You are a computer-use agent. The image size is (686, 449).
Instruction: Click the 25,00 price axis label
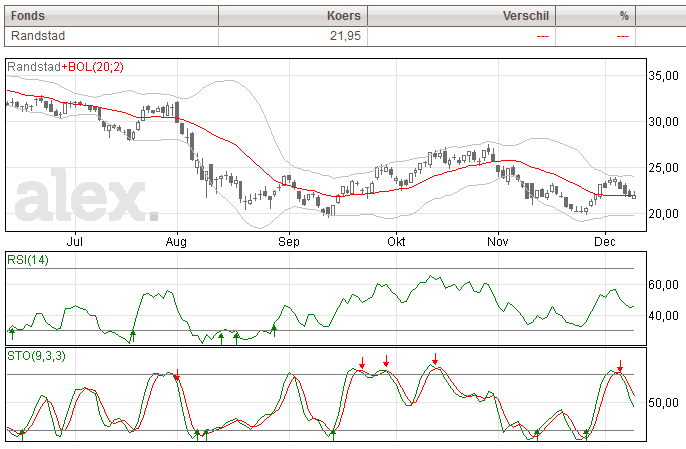[663, 168]
